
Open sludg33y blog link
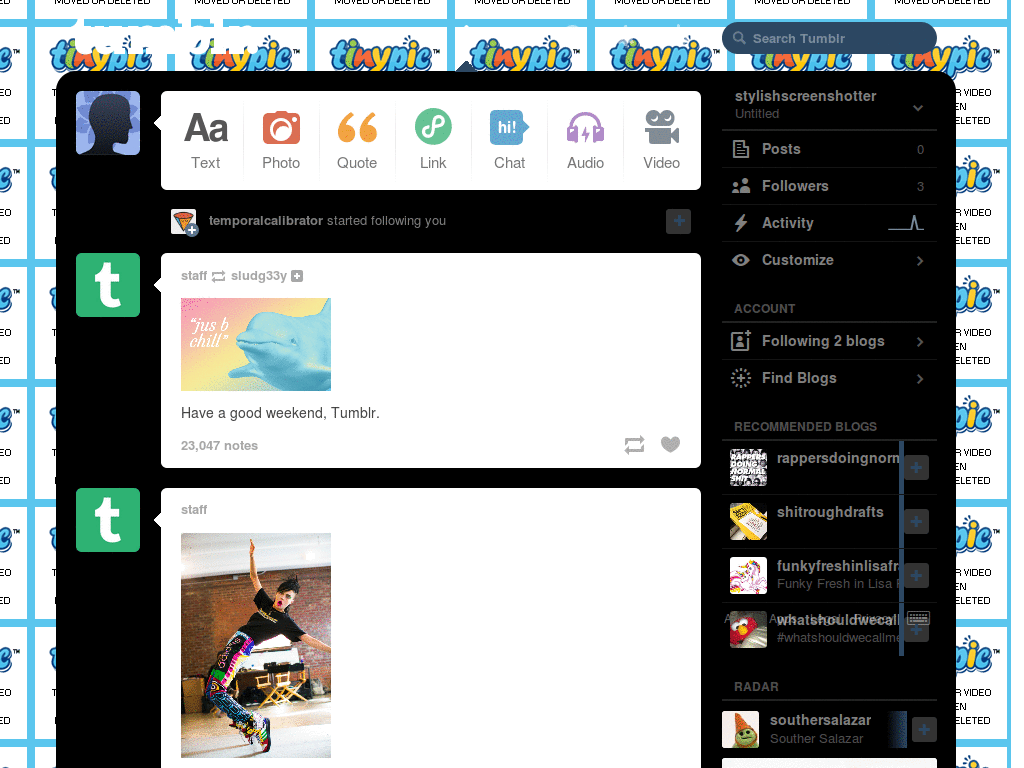click(259, 276)
